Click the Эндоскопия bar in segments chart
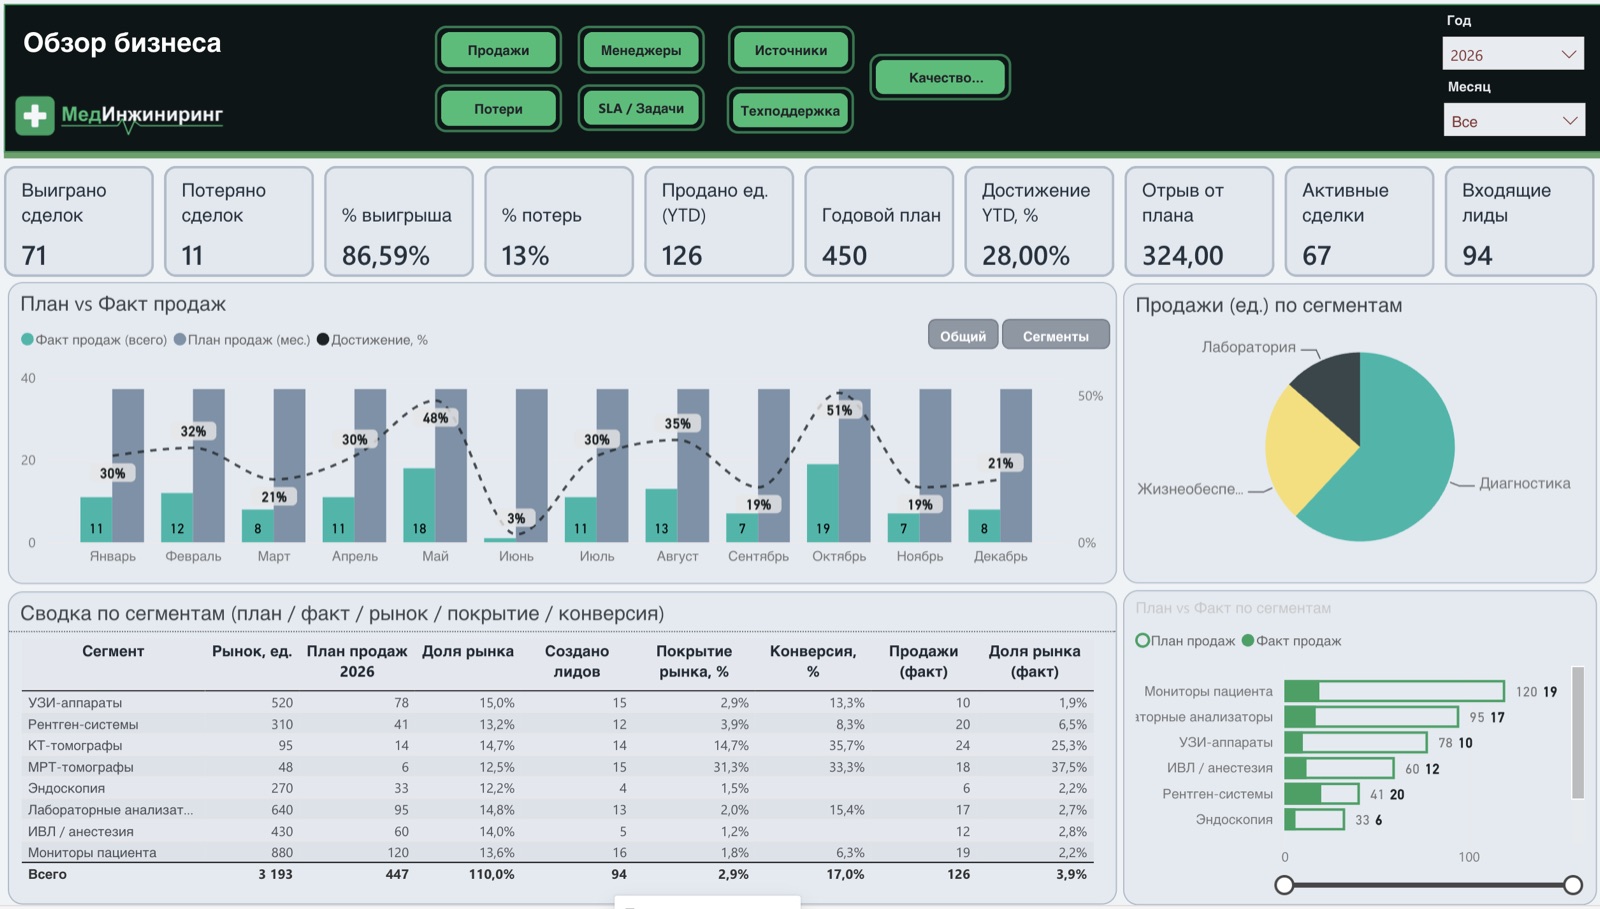 1314,820
